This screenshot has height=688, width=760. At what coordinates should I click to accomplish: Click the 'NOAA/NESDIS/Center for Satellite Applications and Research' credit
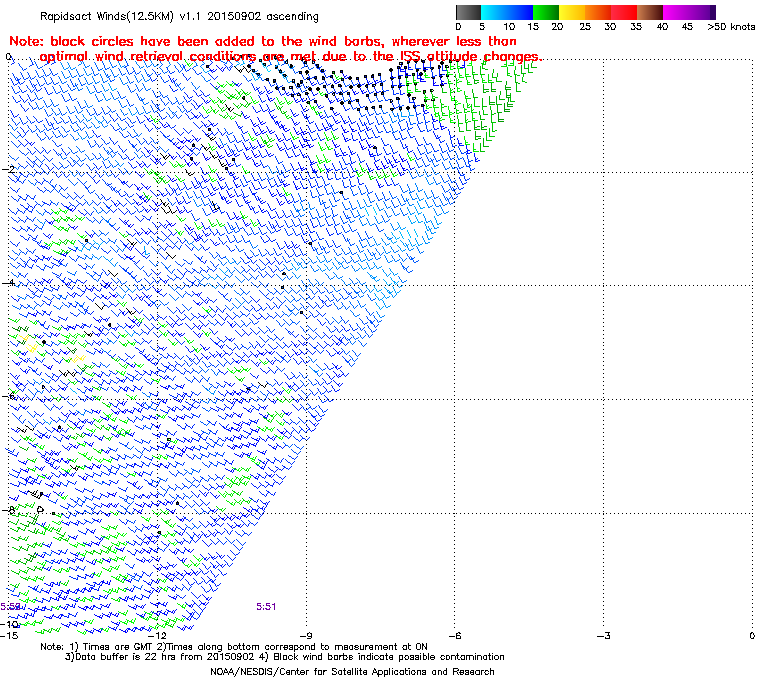[352, 672]
